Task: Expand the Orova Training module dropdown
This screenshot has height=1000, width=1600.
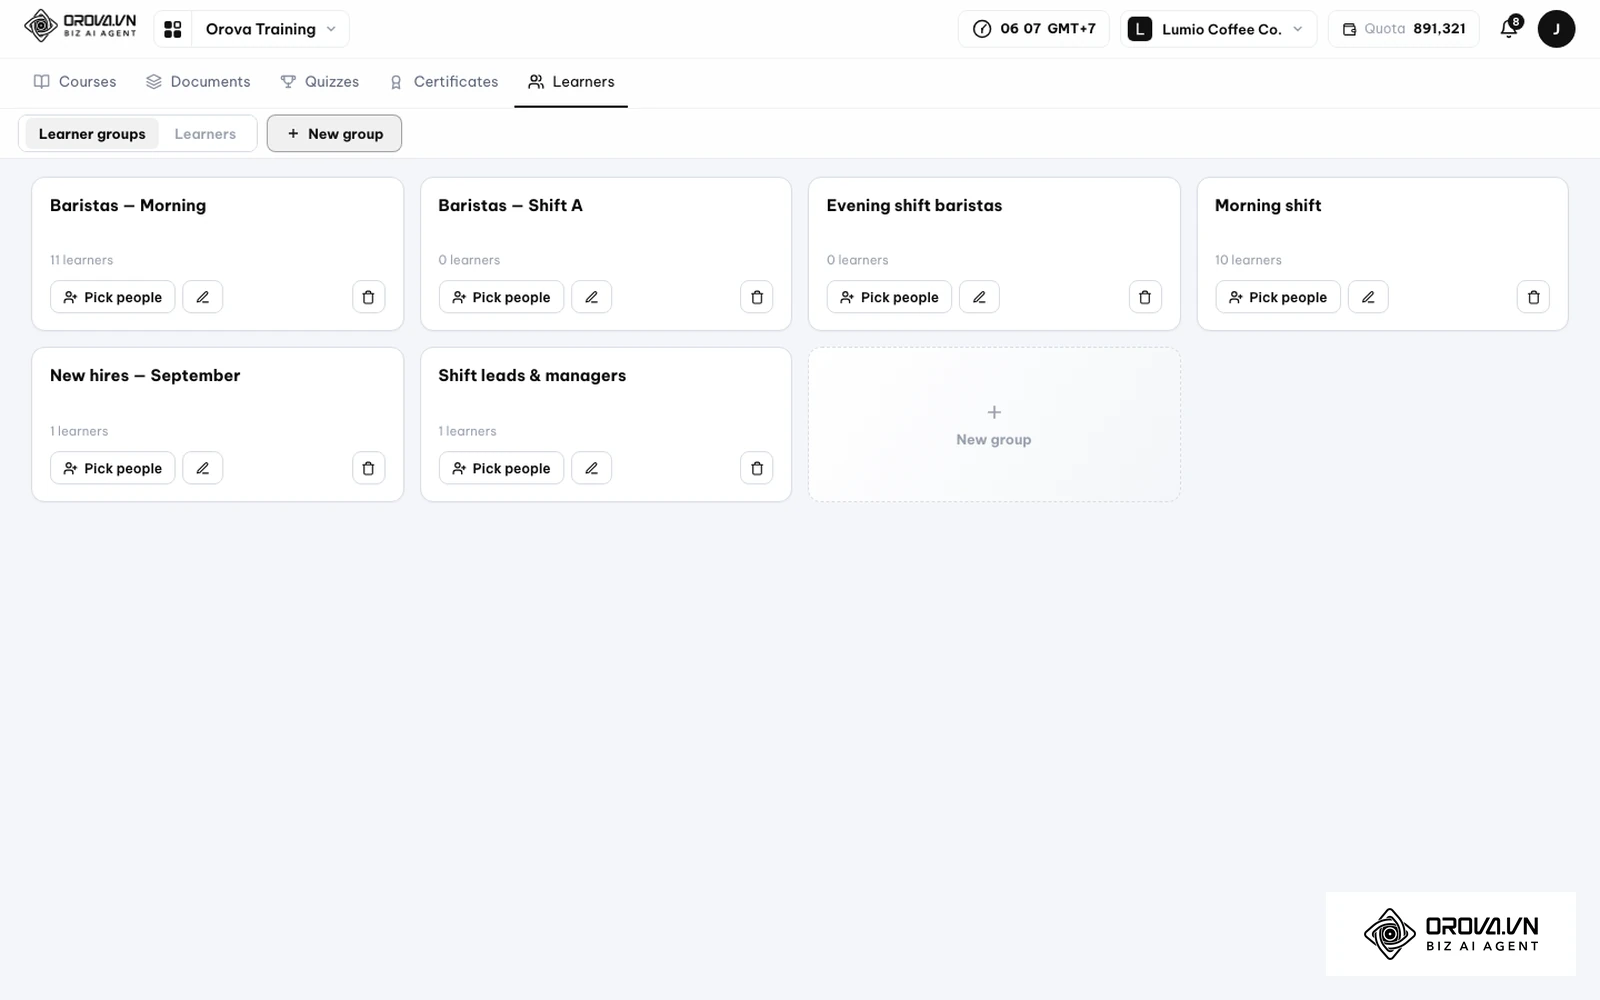Action: 270,29
